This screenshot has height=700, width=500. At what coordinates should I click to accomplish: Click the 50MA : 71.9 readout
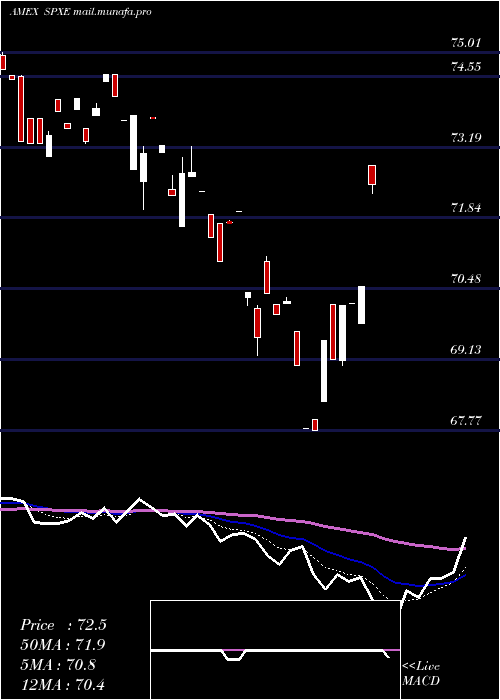(x=63, y=645)
